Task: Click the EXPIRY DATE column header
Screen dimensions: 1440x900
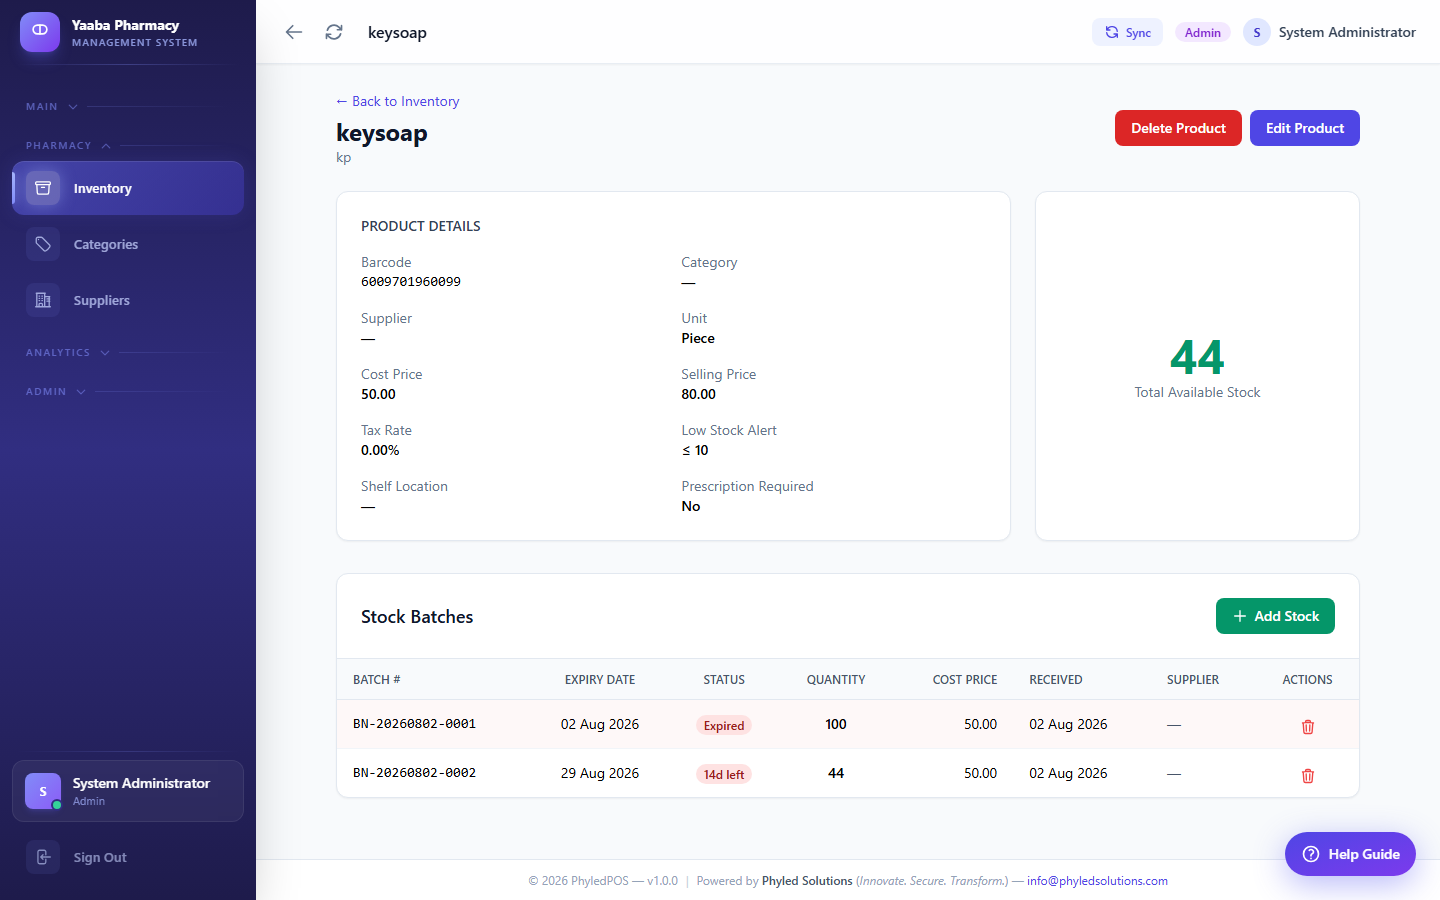Action: click(600, 680)
